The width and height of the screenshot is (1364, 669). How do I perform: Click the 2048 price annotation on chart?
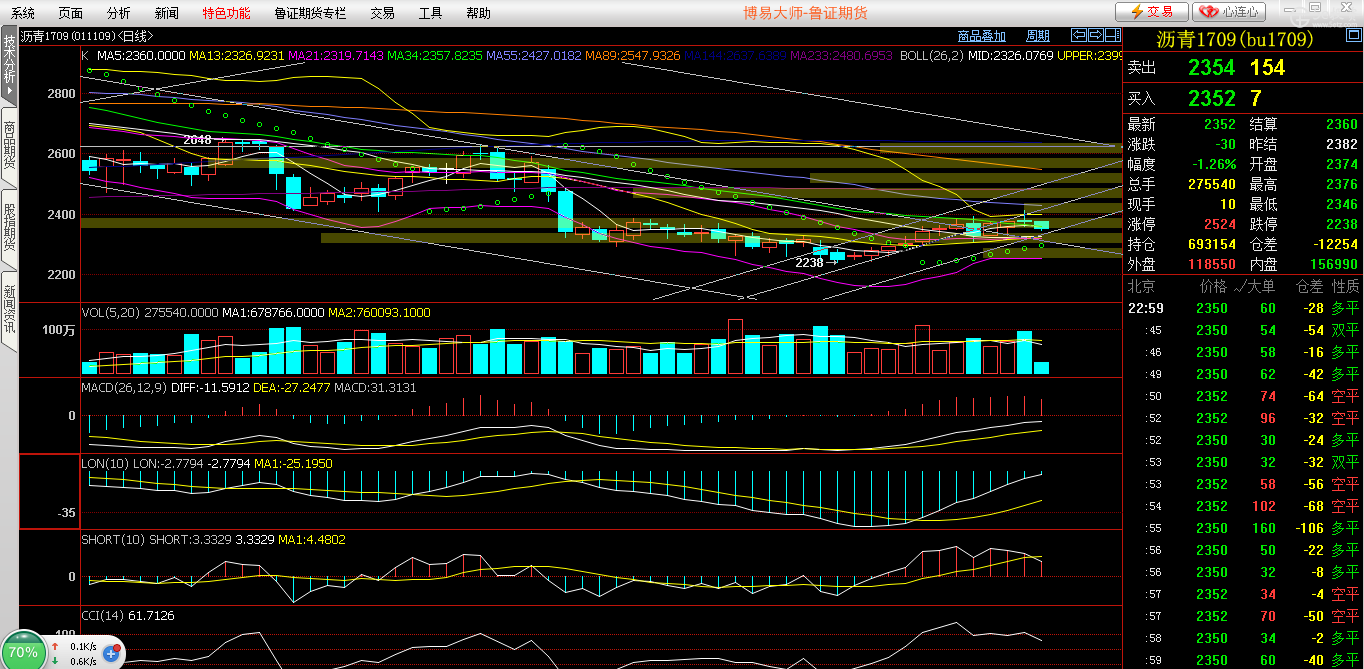pos(197,141)
